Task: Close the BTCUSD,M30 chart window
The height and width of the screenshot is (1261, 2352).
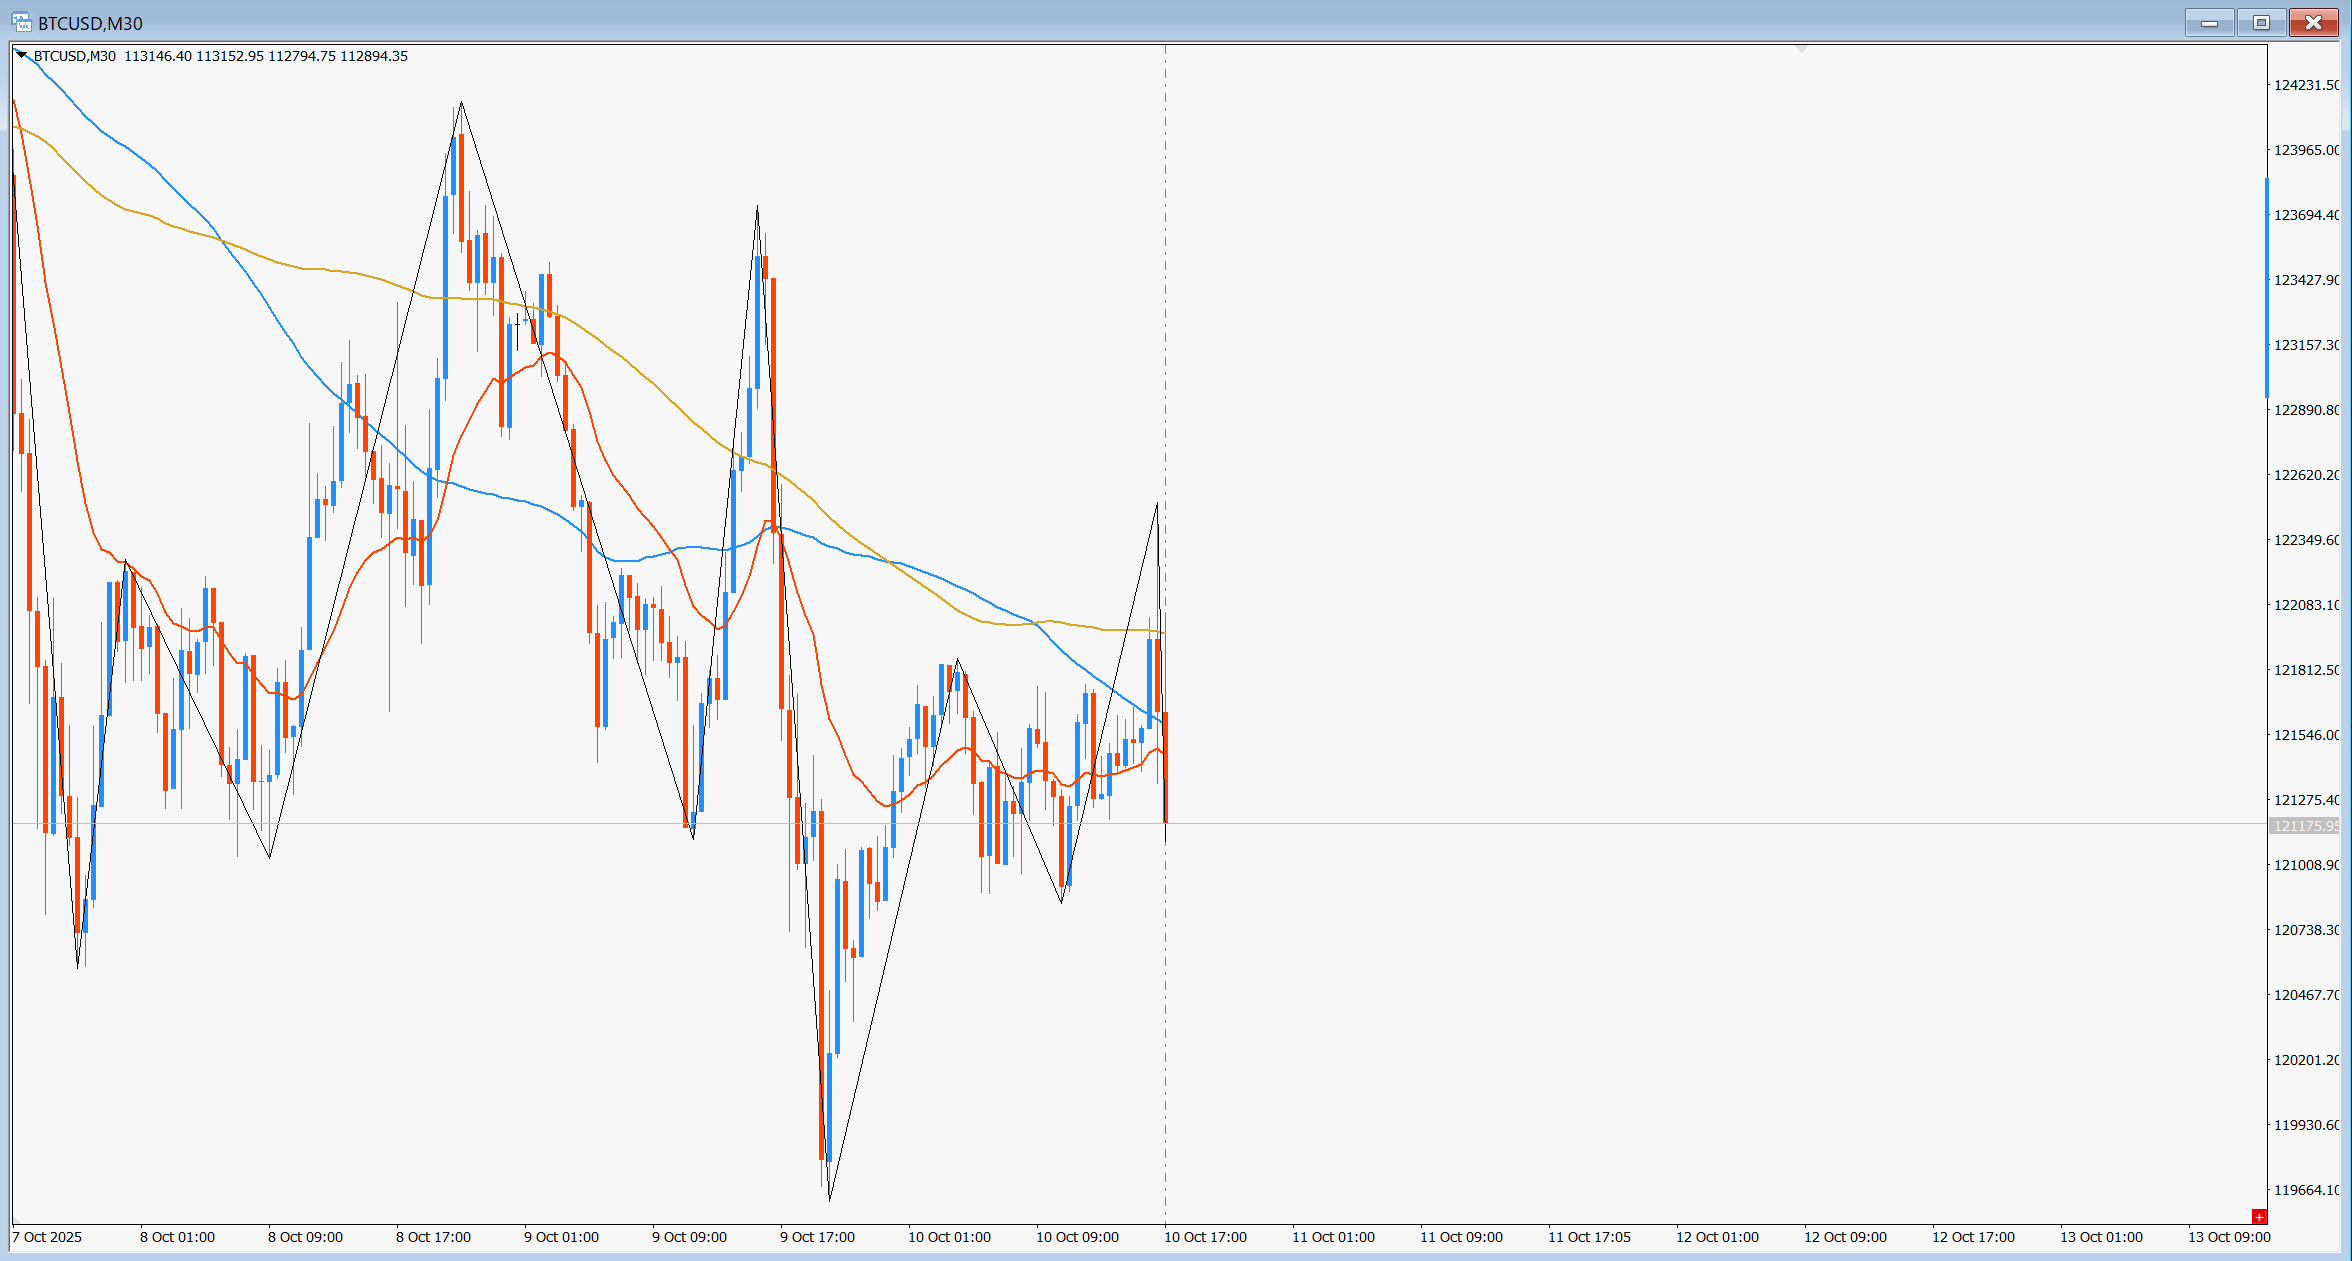Action: [2313, 22]
